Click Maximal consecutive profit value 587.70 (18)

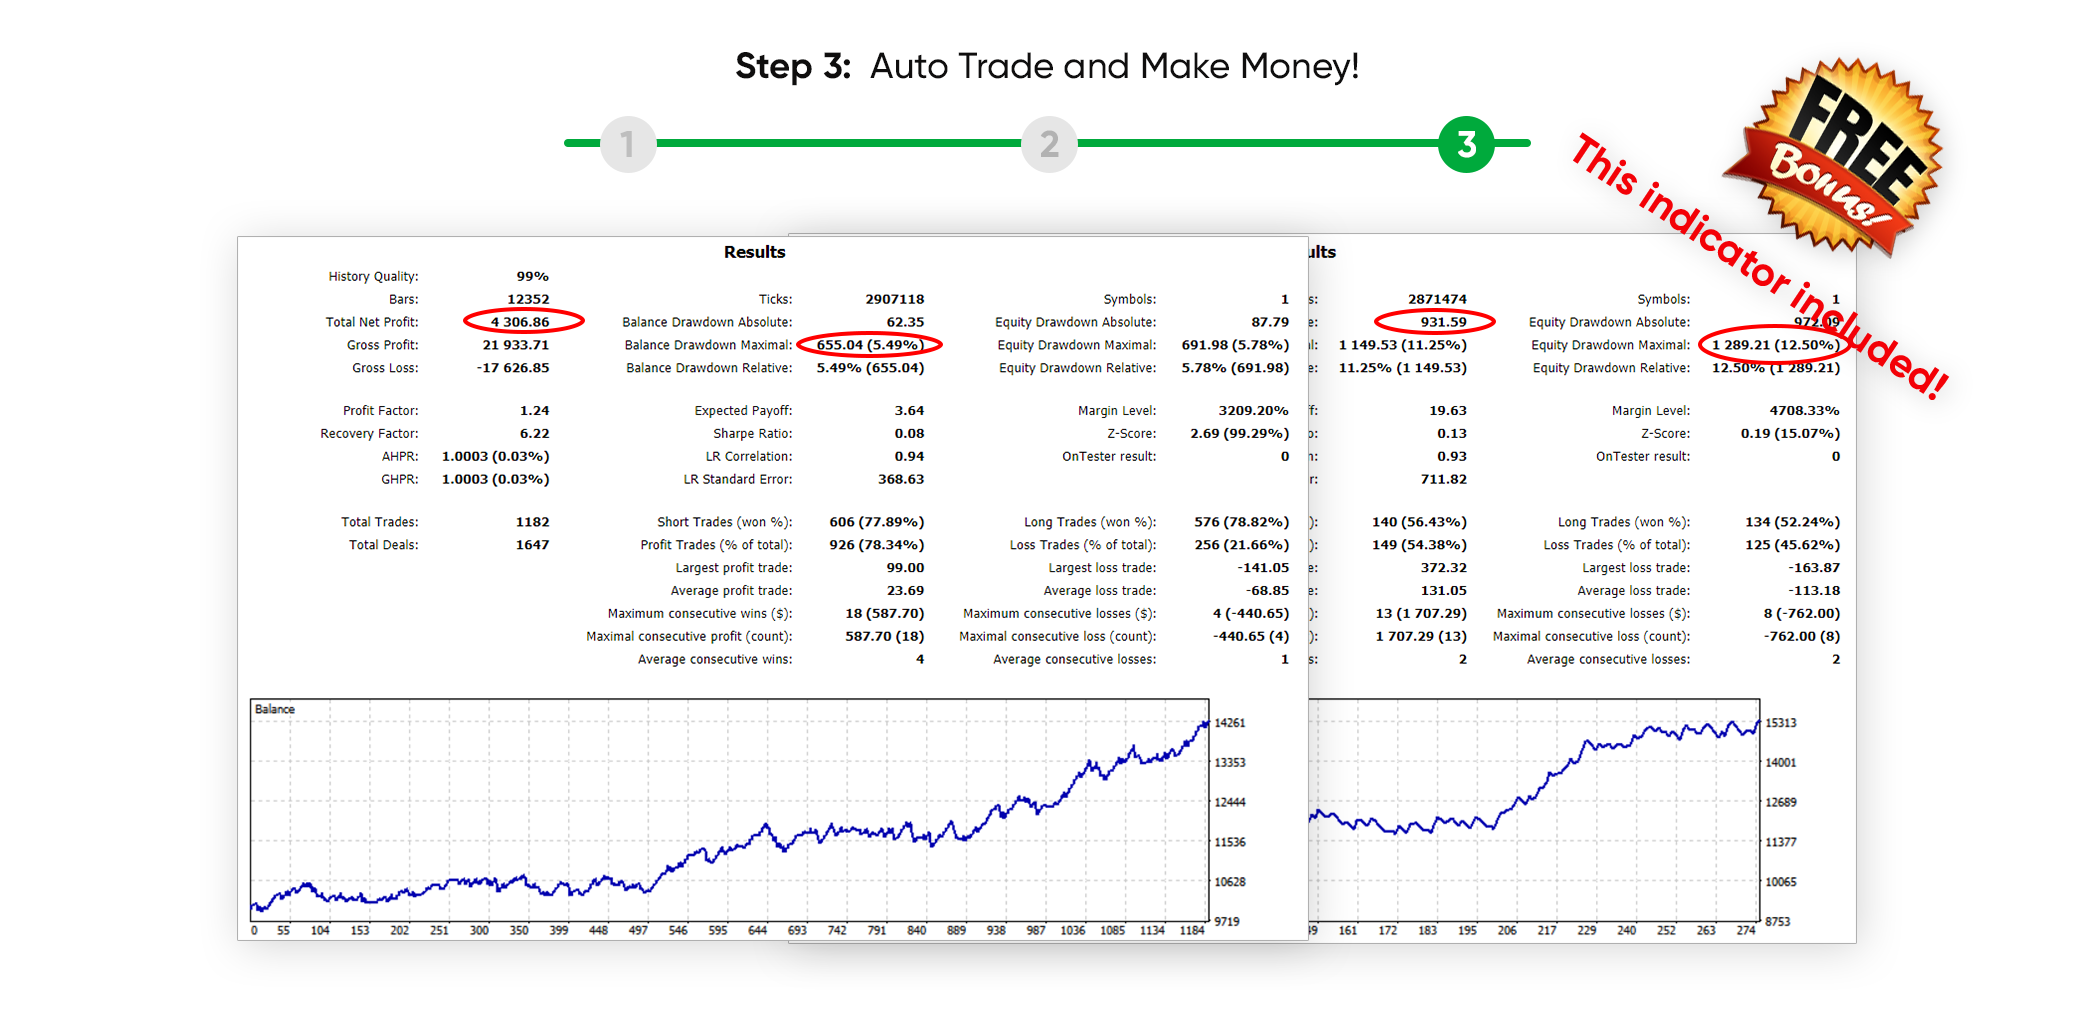tap(885, 637)
